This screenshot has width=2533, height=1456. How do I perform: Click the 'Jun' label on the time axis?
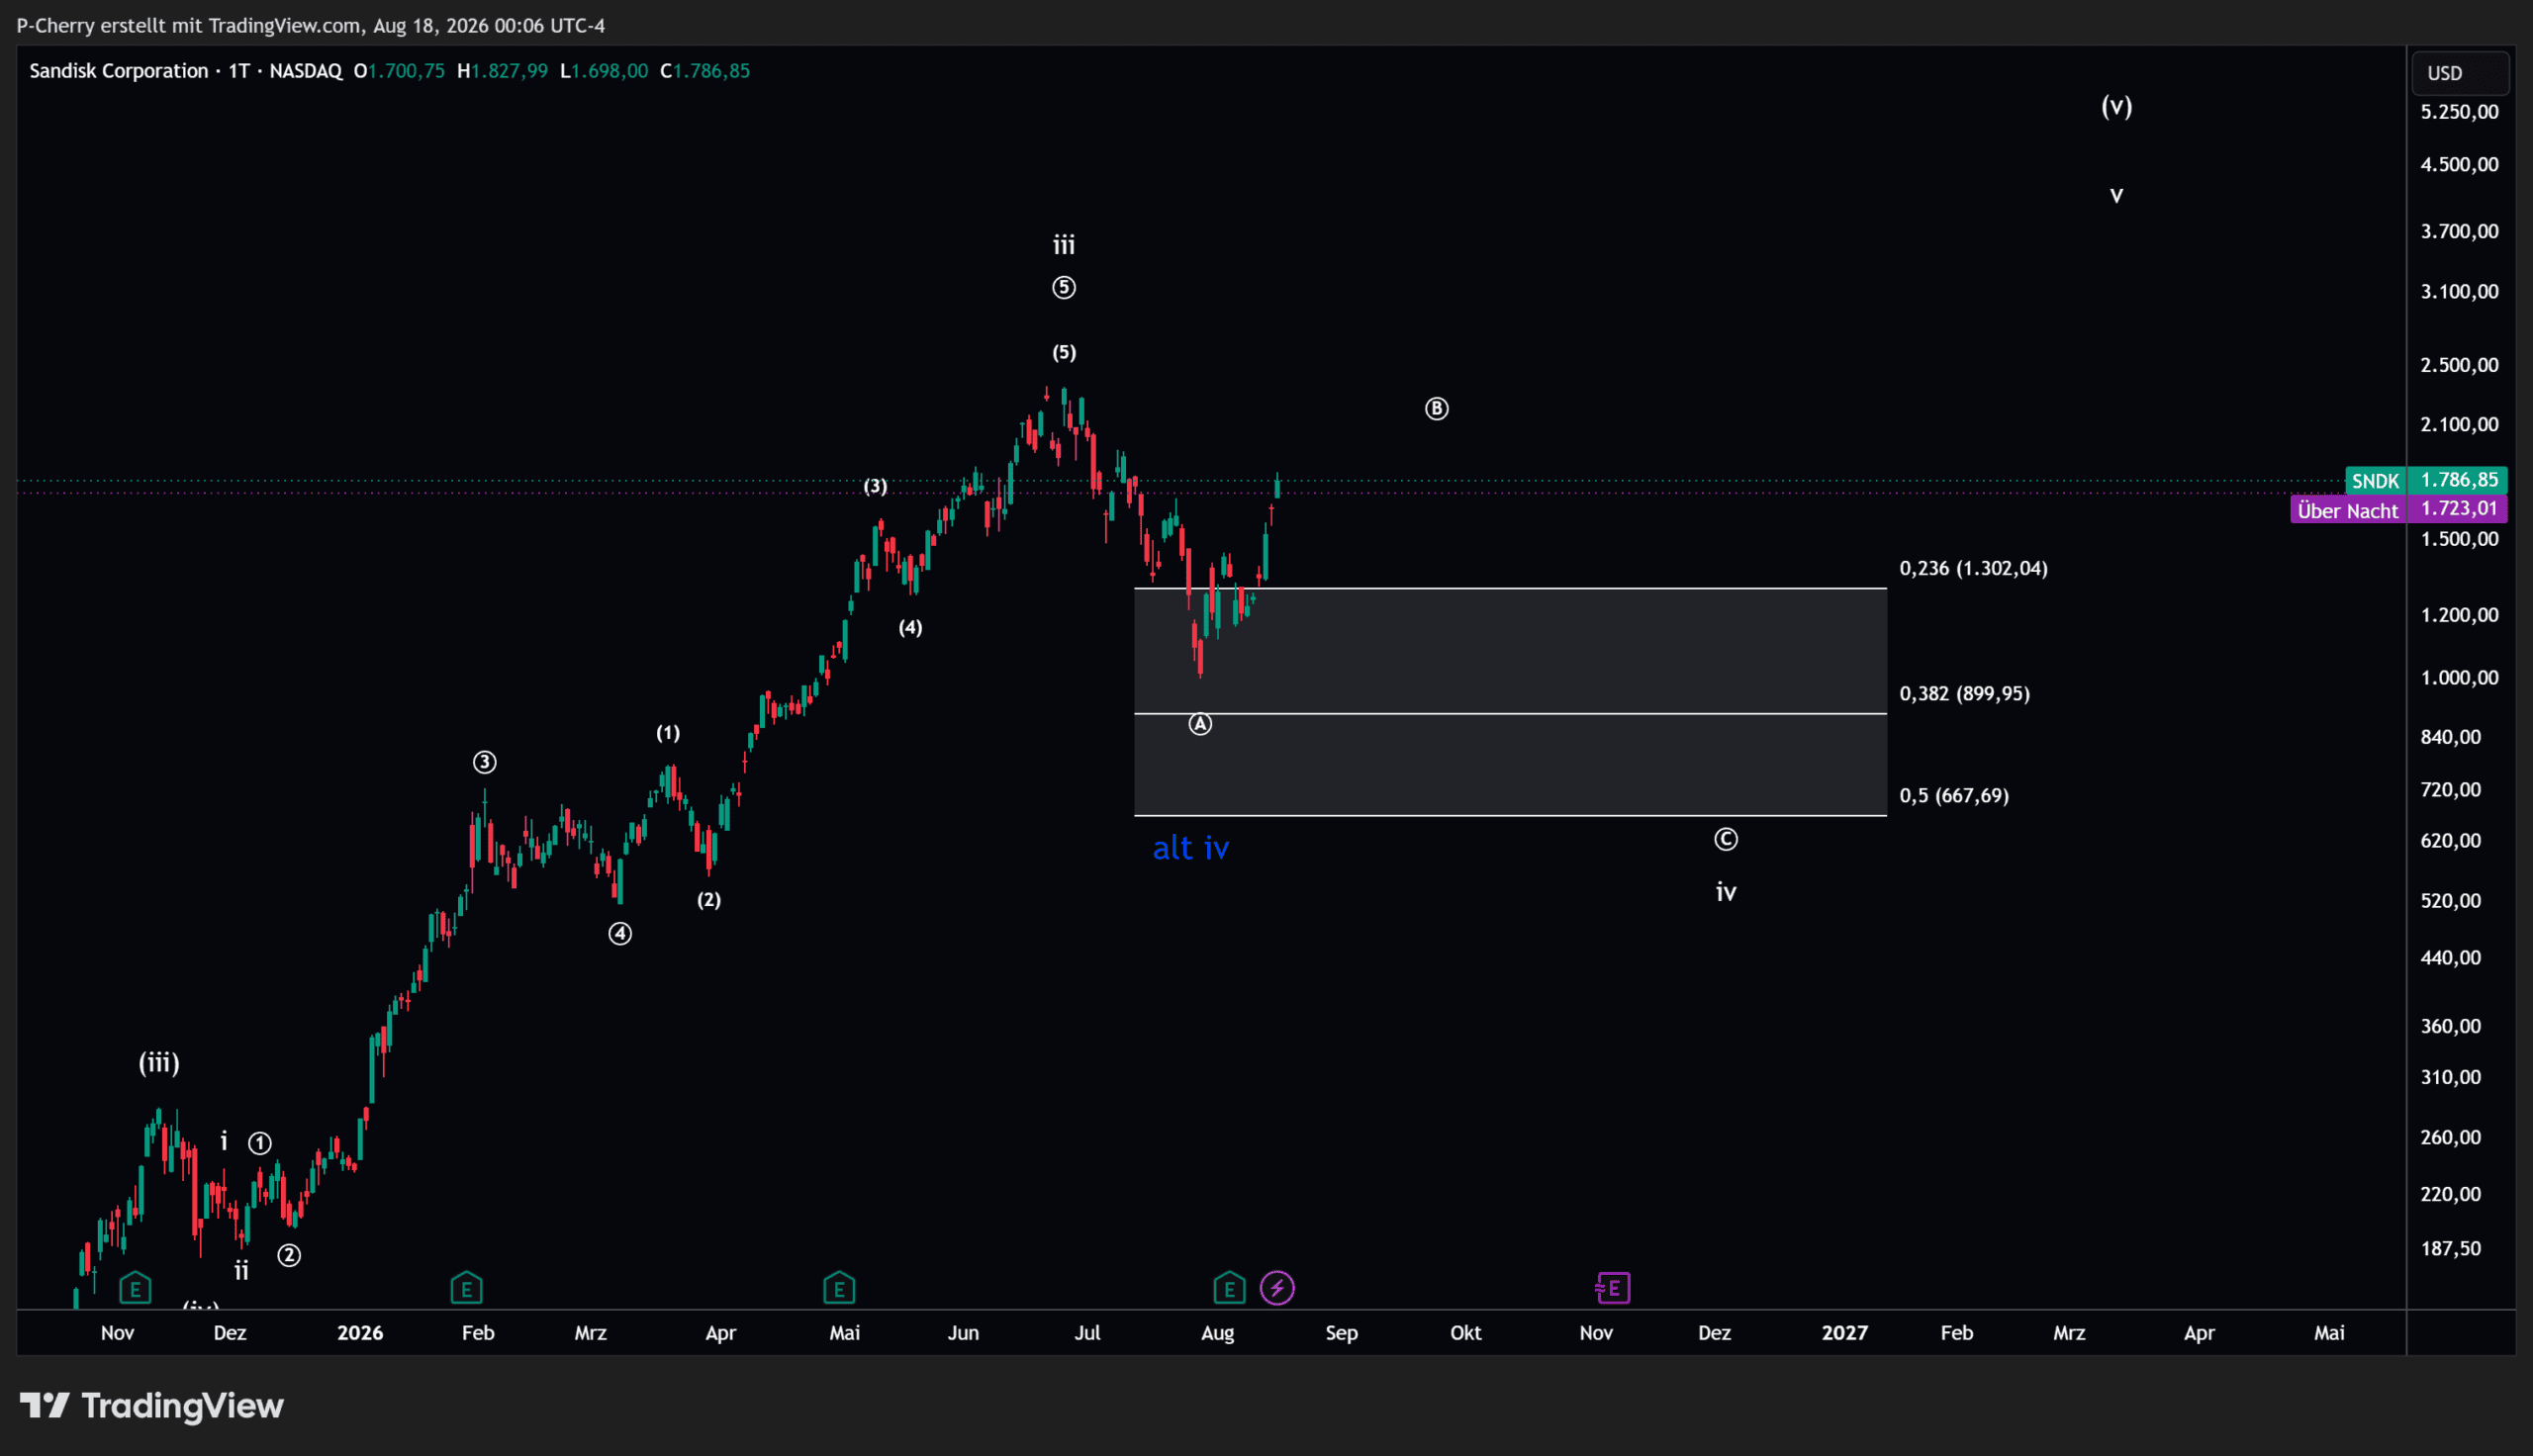(x=963, y=1333)
